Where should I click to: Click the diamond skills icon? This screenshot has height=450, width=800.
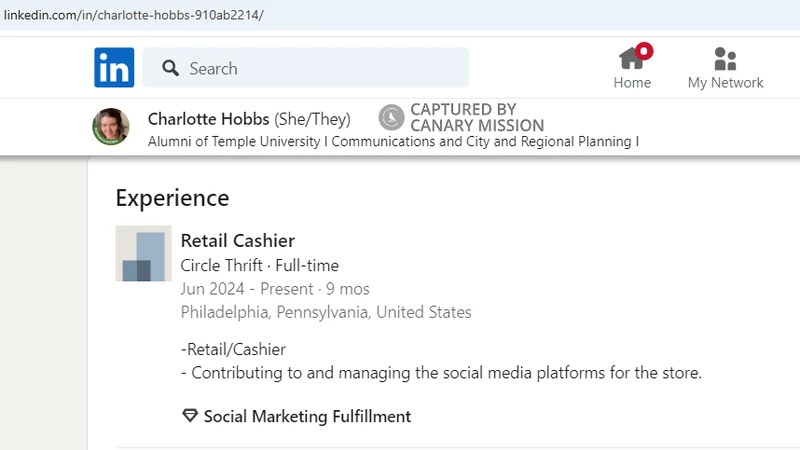pyautogui.click(x=190, y=416)
